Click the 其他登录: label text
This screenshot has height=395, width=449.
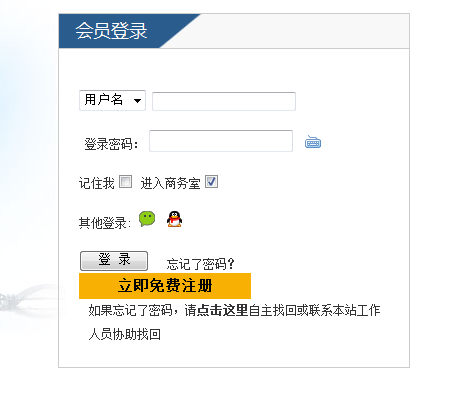pyautogui.click(x=105, y=223)
